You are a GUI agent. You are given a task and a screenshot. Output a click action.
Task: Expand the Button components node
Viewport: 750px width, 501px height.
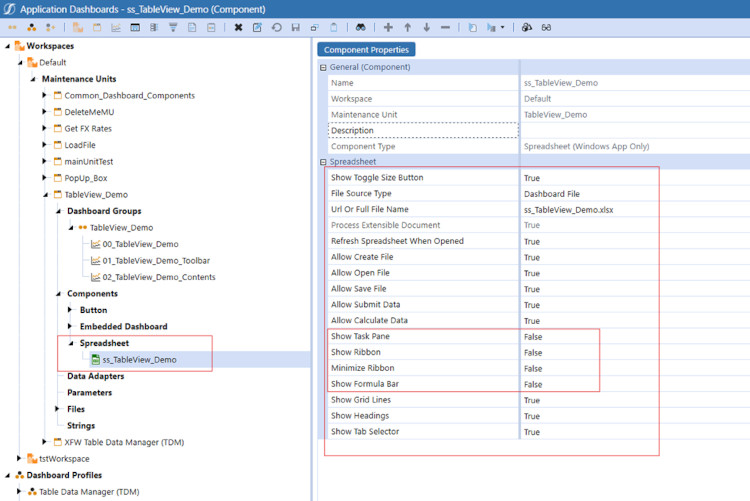[70, 310]
